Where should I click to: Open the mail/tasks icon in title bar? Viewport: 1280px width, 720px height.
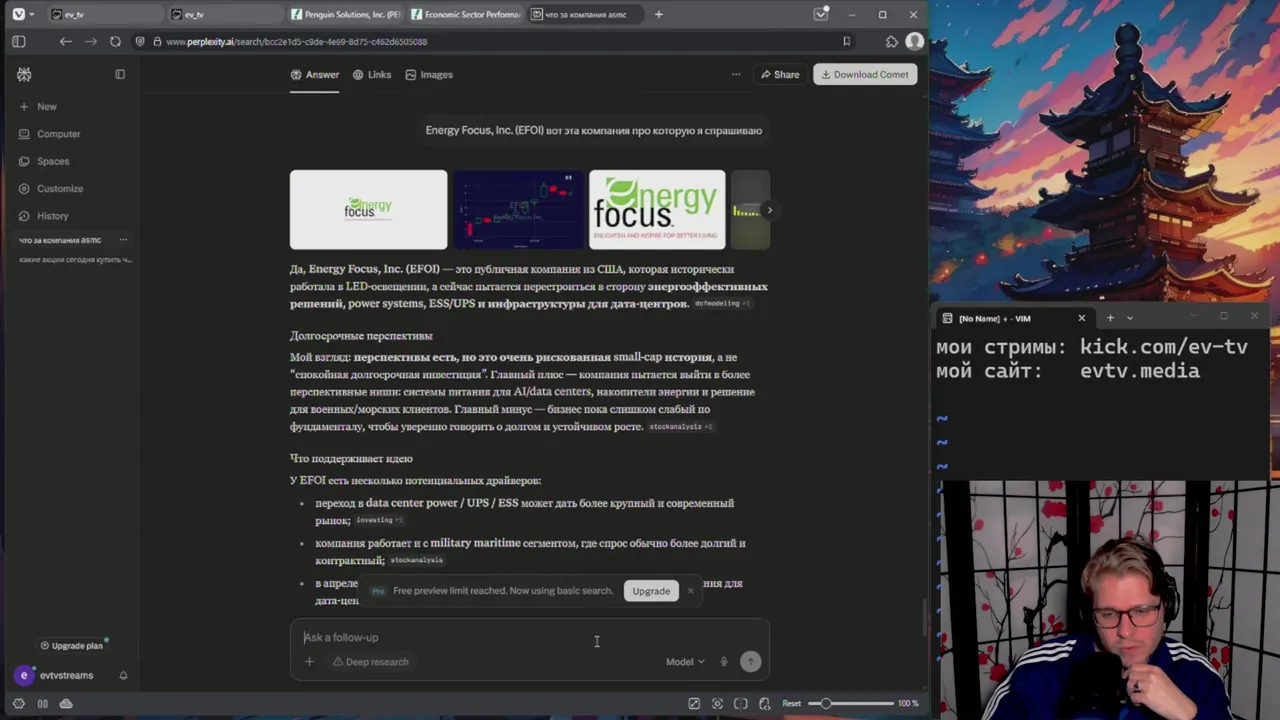tap(821, 14)
